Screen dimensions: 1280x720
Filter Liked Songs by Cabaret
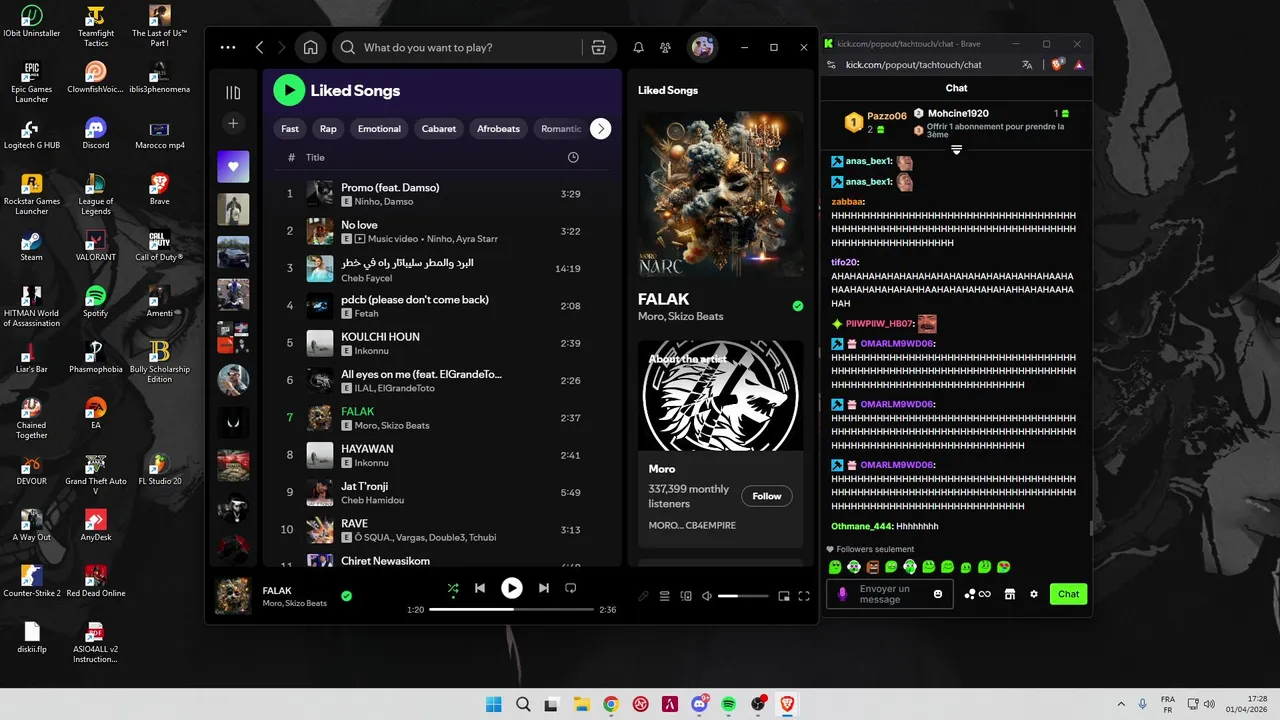coord(439,129)
